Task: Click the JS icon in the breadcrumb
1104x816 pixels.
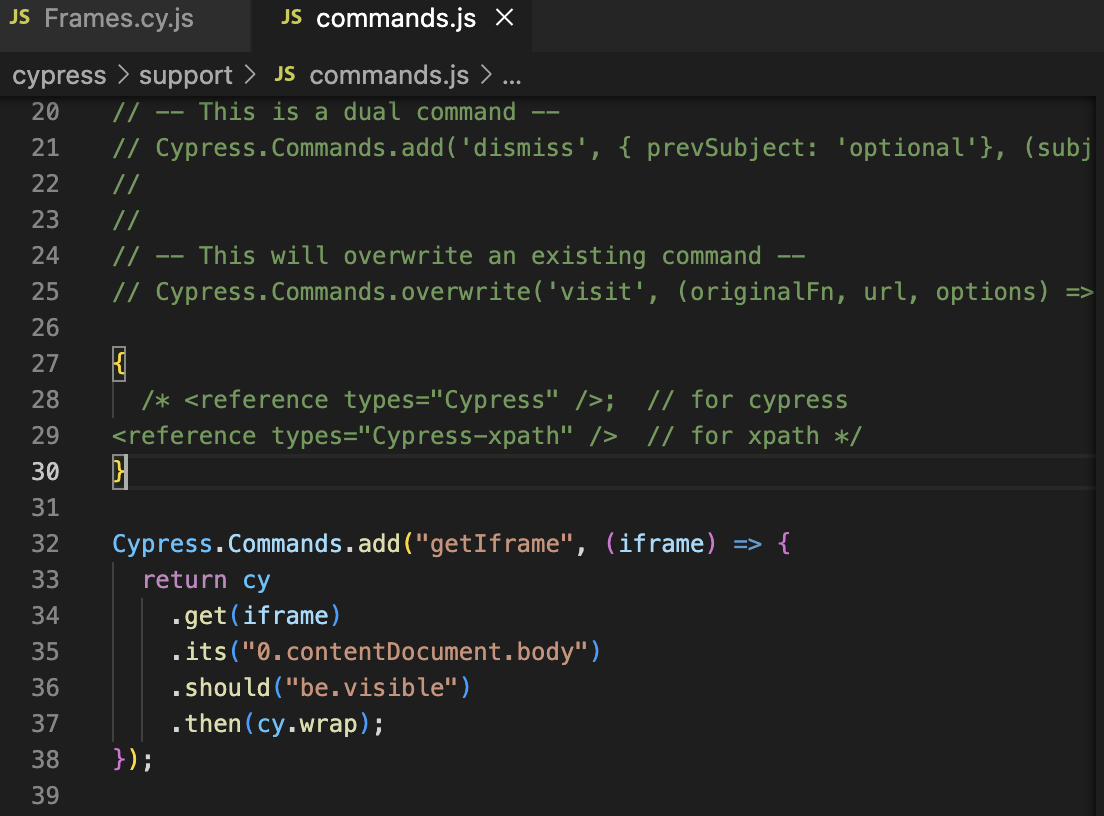Action: click(284, 74)
